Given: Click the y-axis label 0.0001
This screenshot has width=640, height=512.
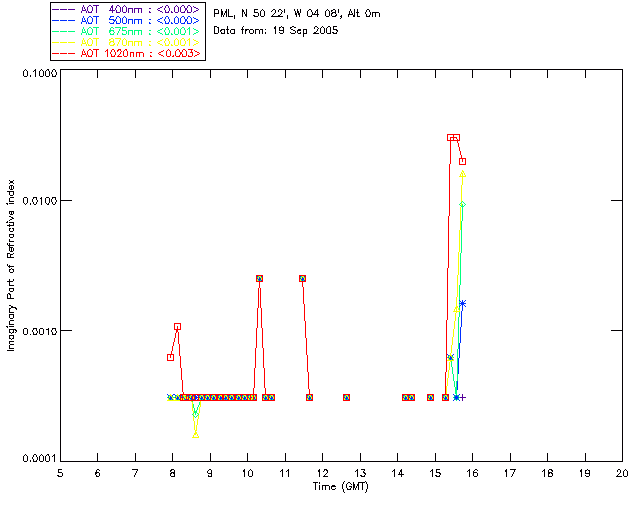Looking at the screenshot, I should click(39, 459).
